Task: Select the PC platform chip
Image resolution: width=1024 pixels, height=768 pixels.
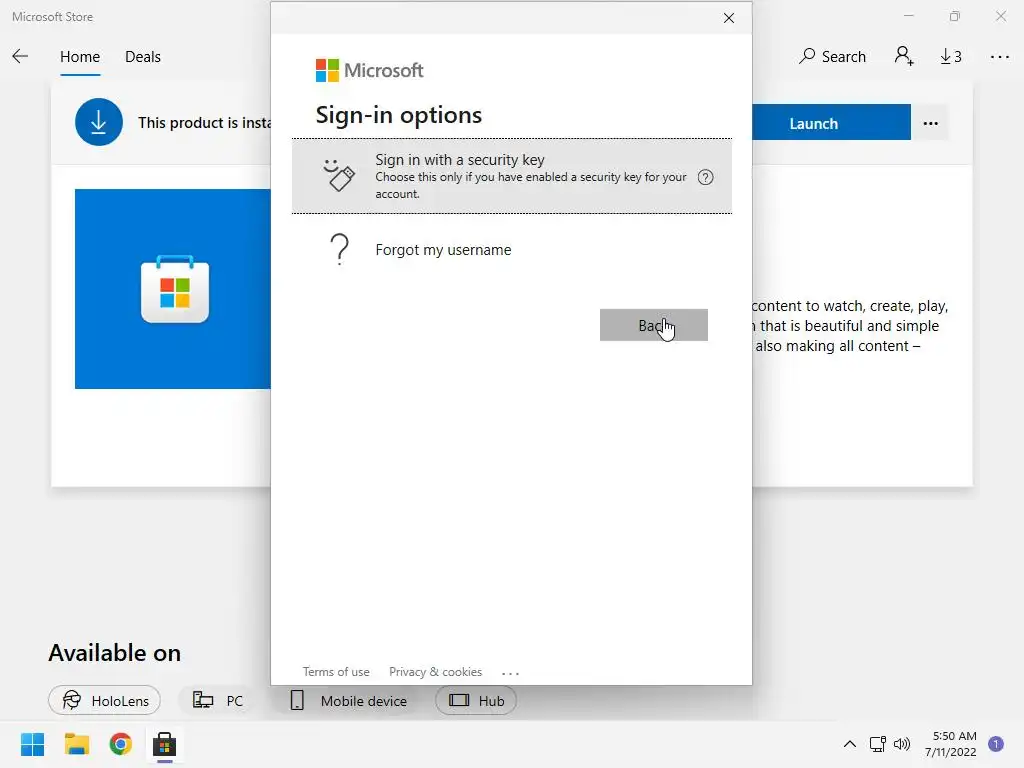Action: pos(218,701)
